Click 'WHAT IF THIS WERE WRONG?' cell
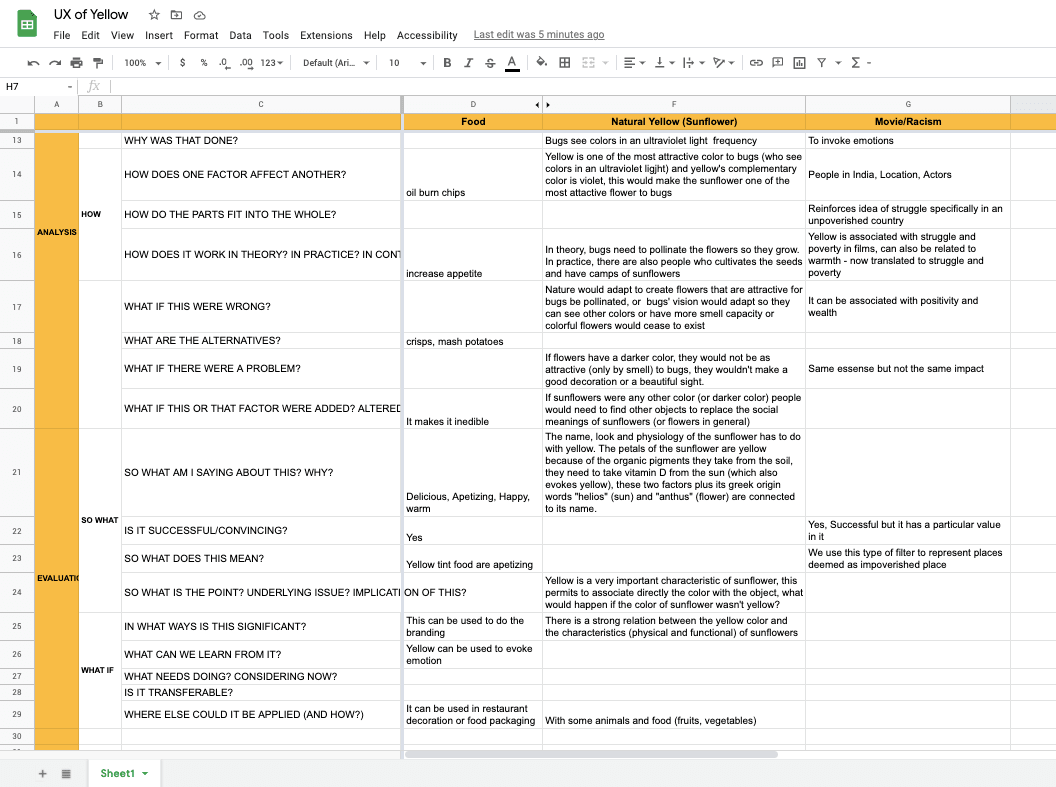This screenshot has width=1056, height=787. point(261,307)
